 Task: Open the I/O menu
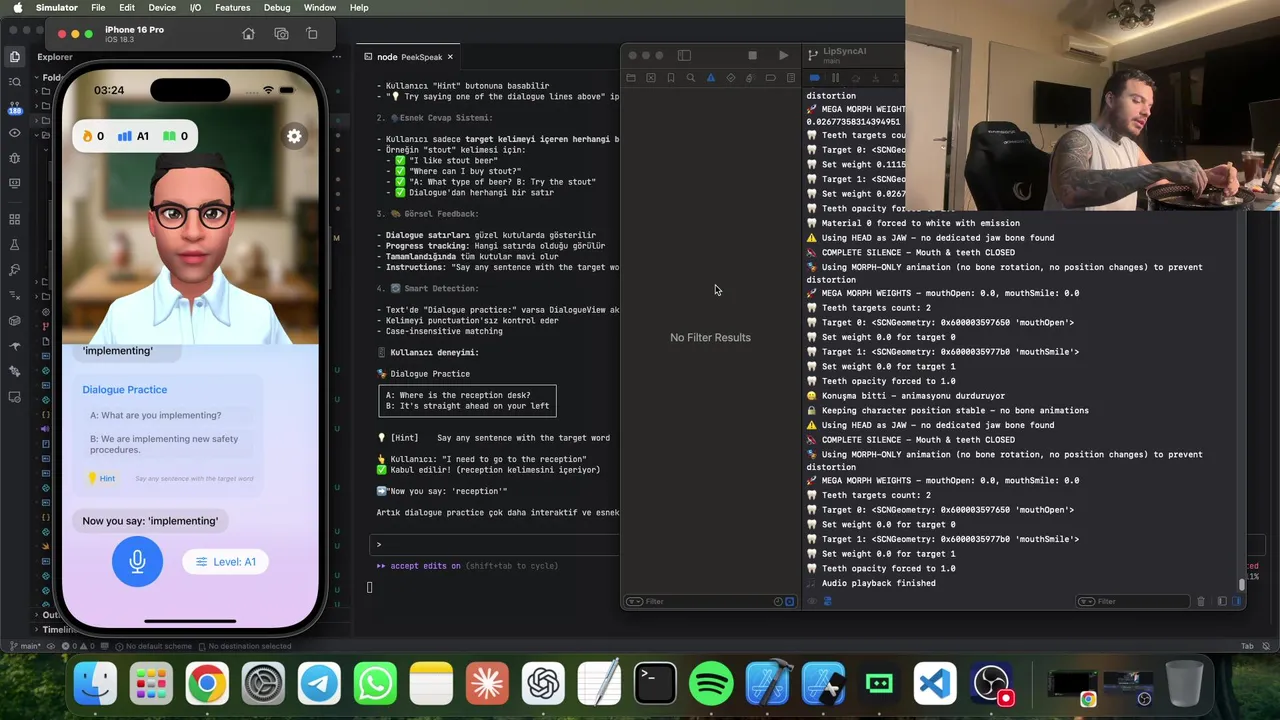[195, 7]
